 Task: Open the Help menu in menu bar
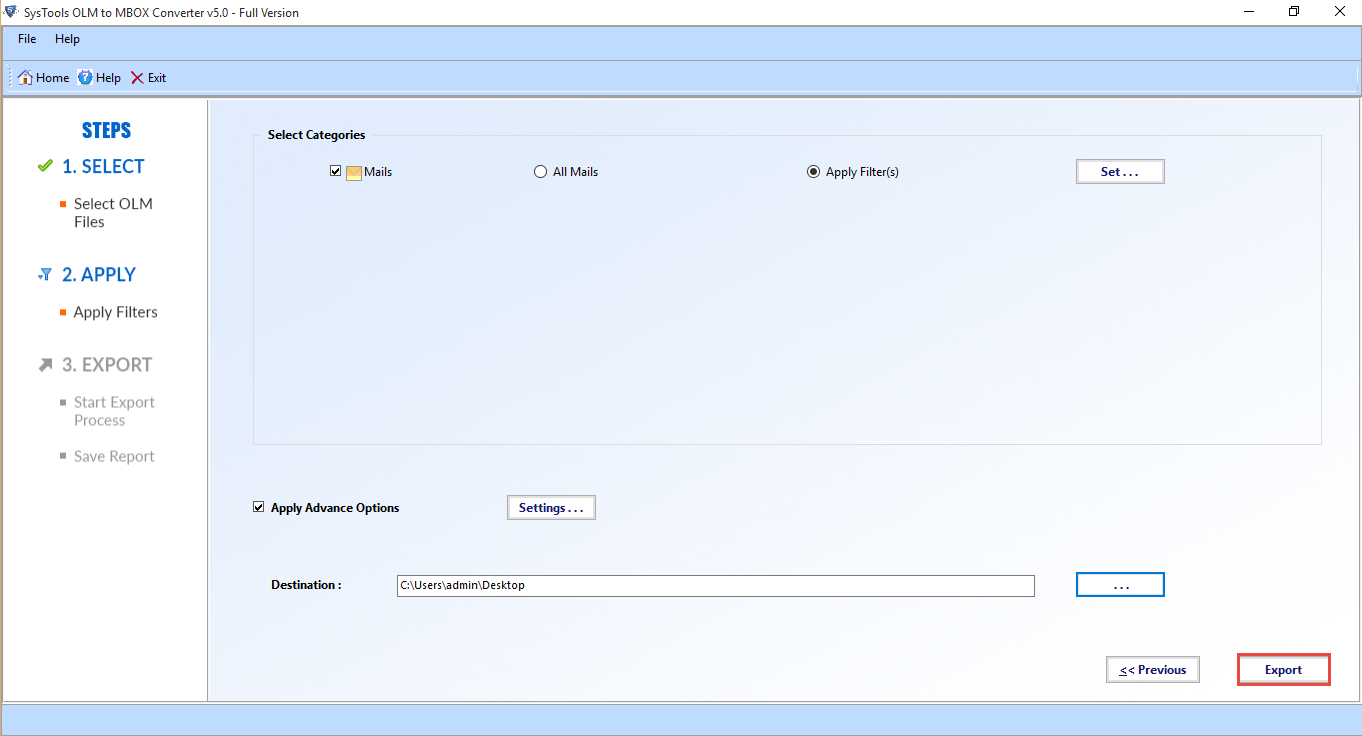tap(68, 39)
